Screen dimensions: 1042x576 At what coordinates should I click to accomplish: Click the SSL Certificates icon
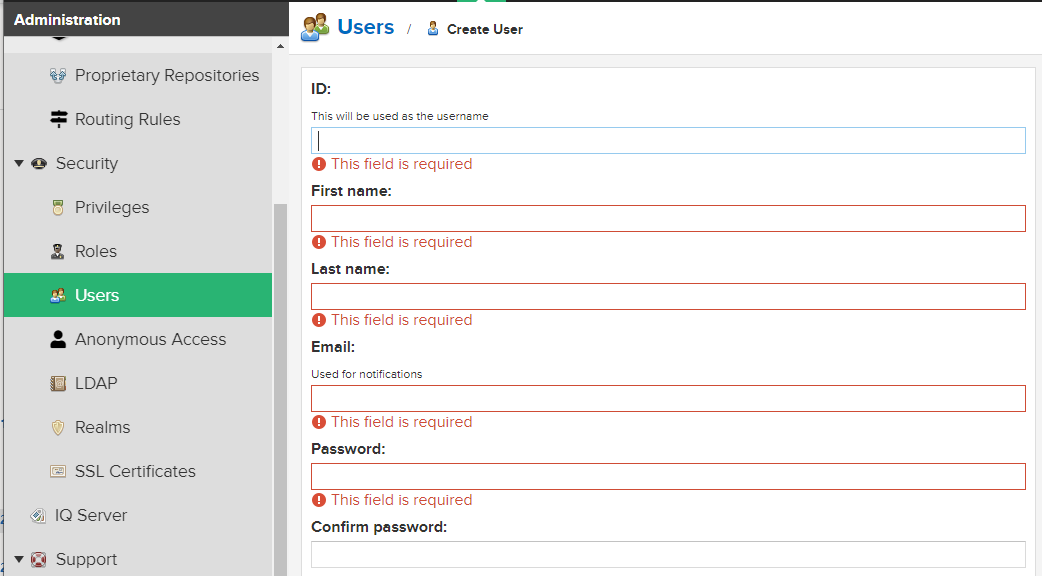click(x=58, y=471)
